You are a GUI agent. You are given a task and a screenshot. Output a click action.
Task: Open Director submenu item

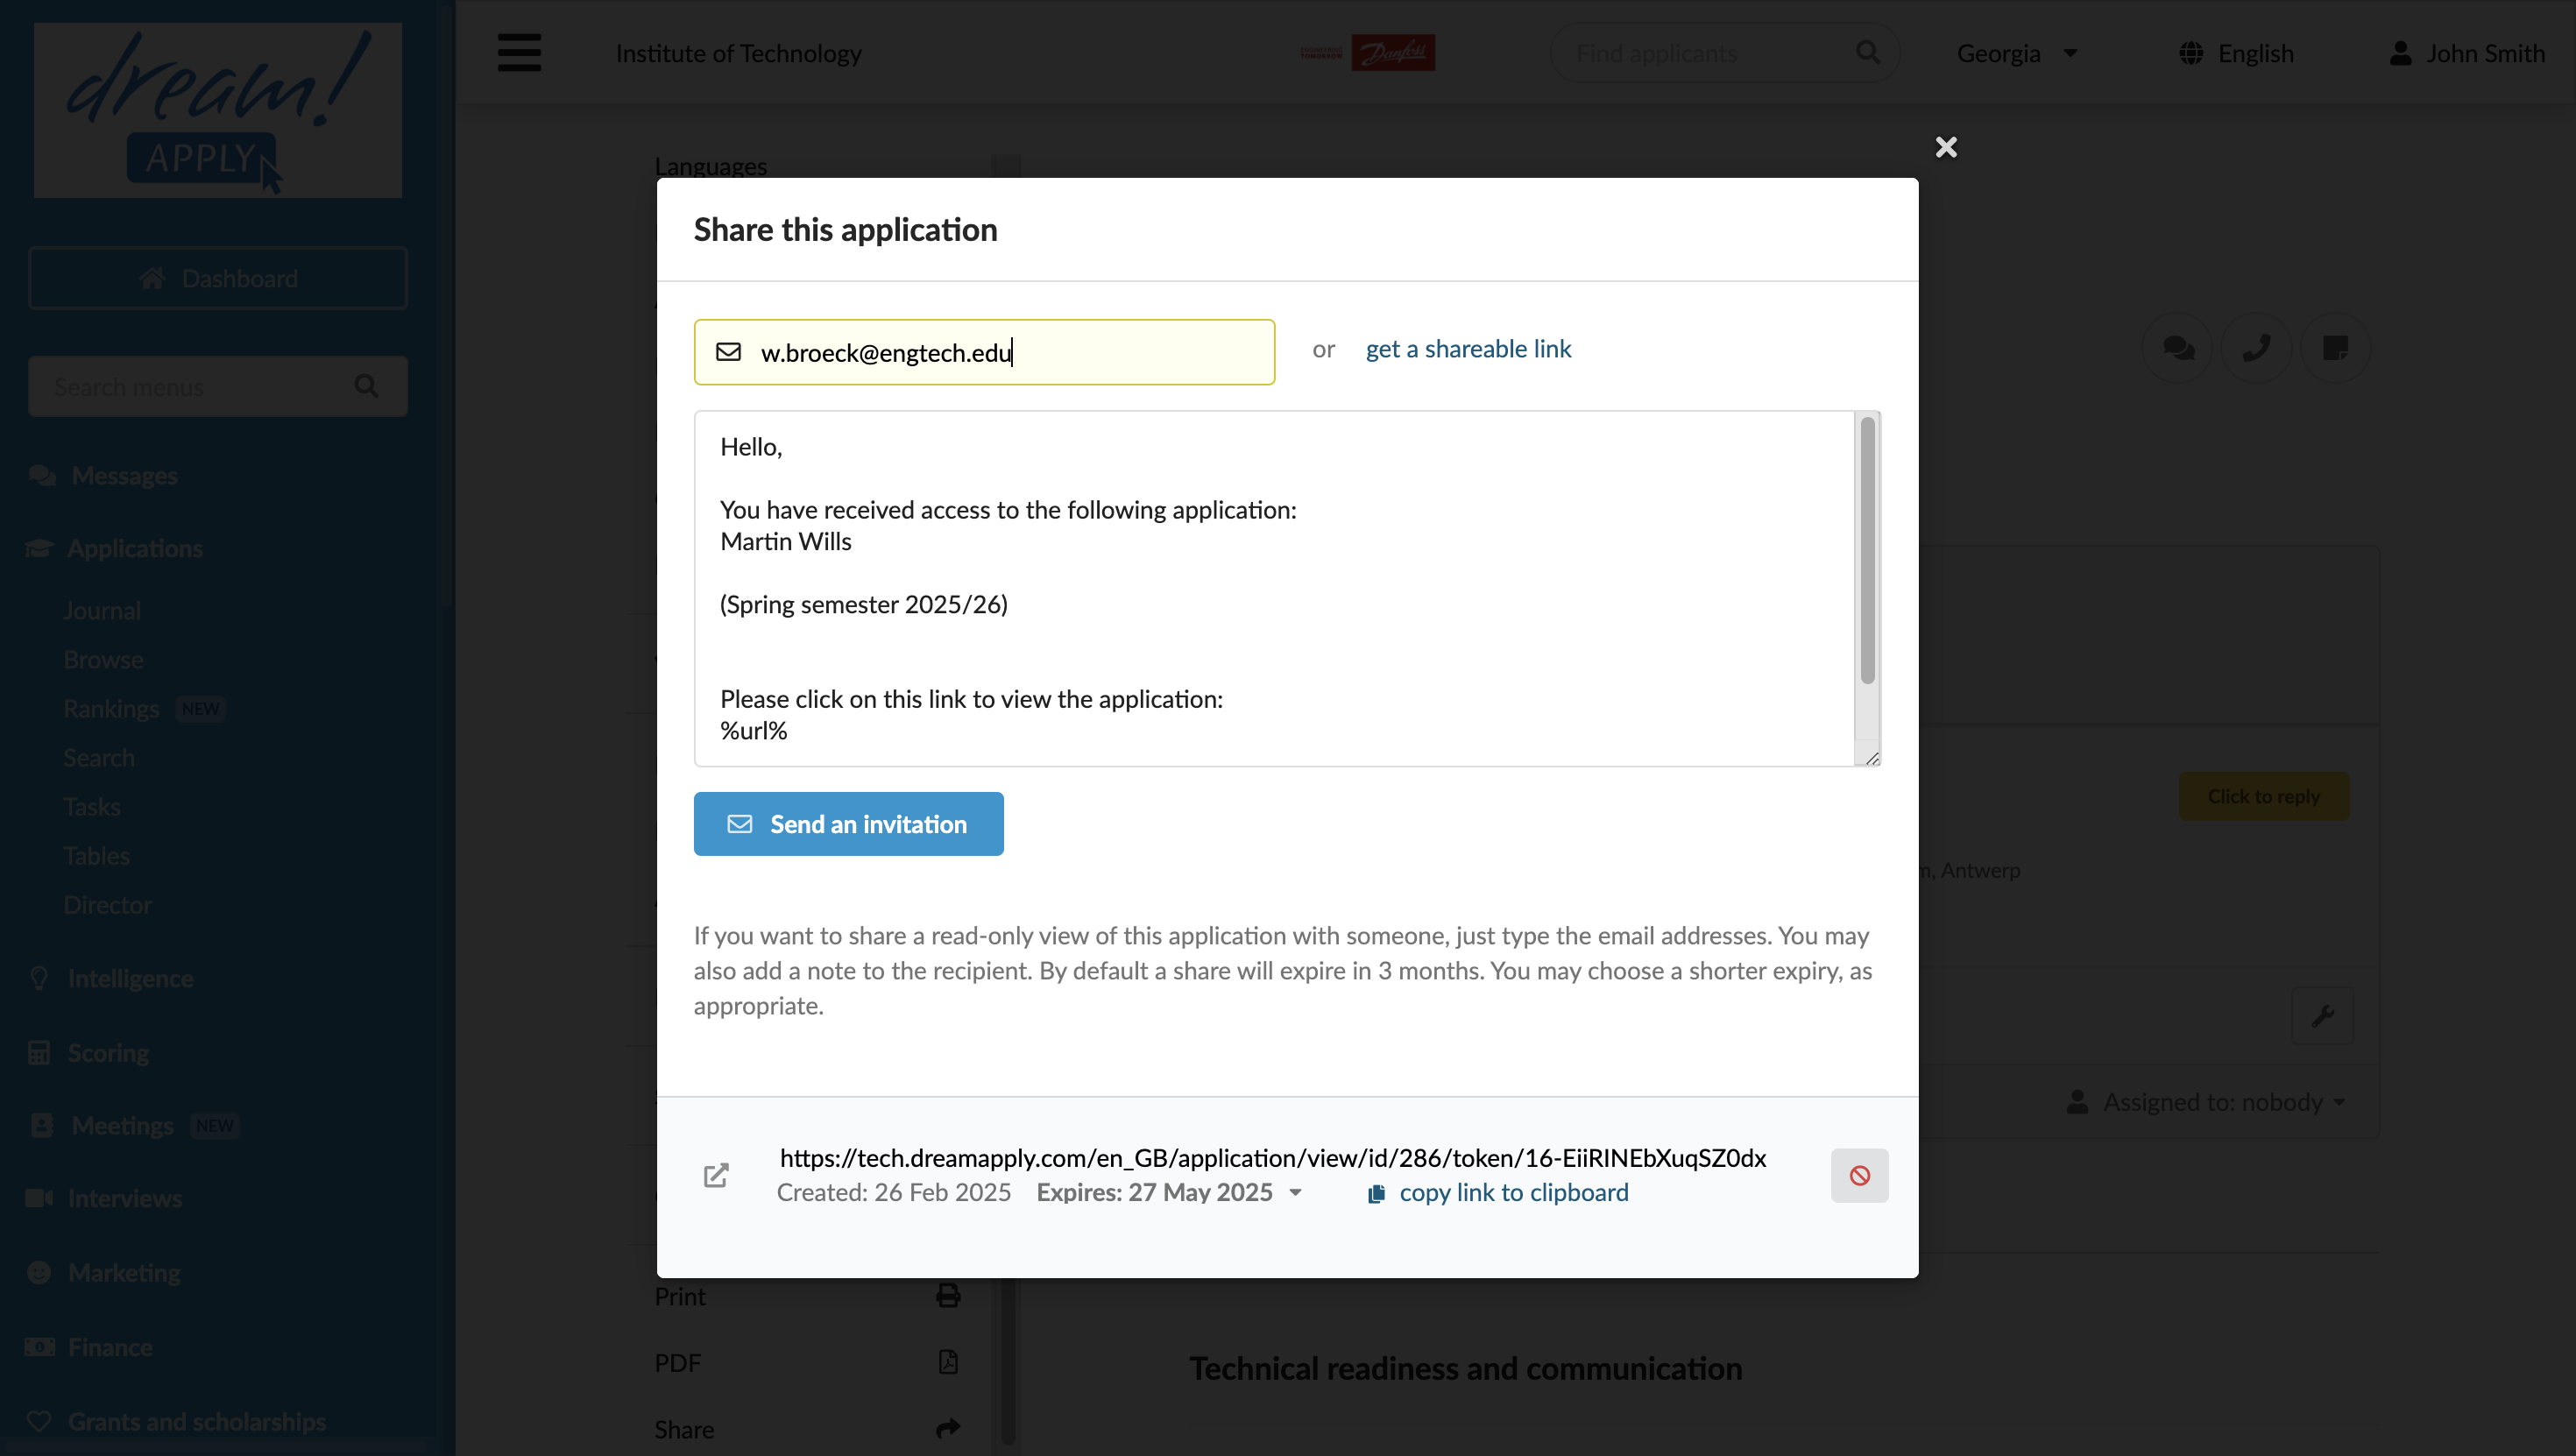pos(108,904)
